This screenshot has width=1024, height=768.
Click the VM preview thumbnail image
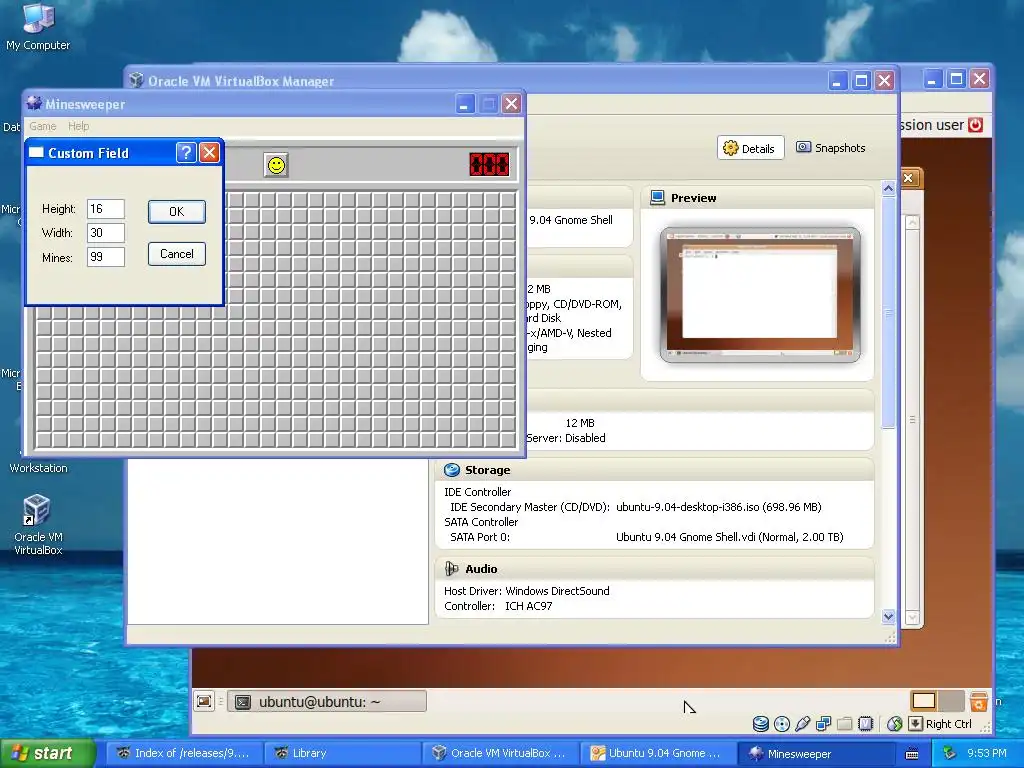pyautogui.click(x=760, y=295)
